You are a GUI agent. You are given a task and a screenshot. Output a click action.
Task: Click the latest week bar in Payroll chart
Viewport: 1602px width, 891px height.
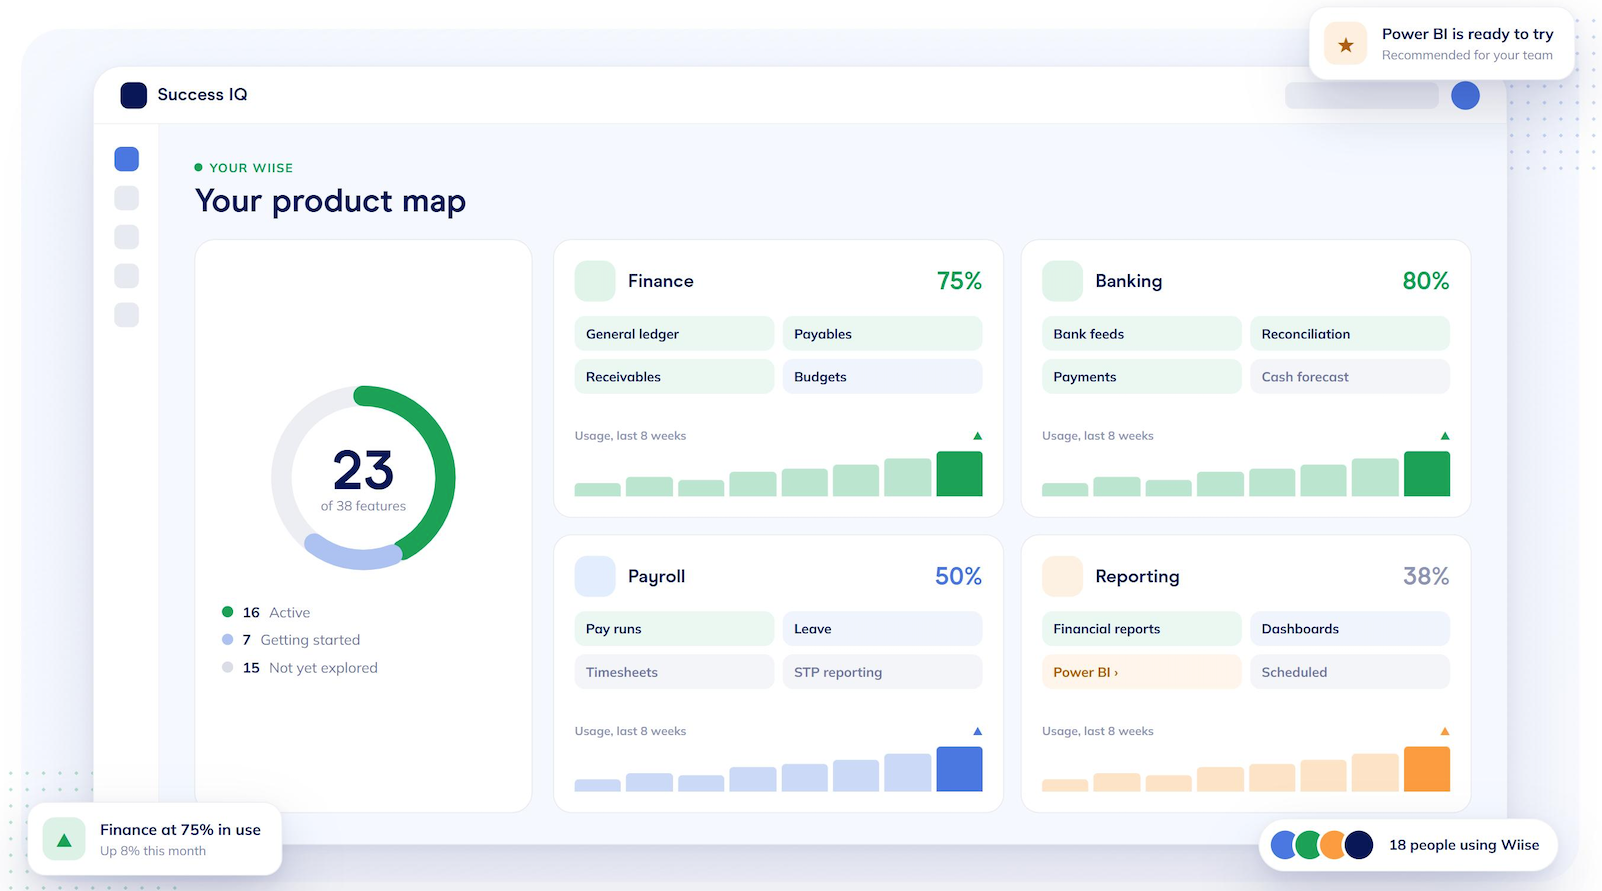pyautogui.click(x=959, y=769)
